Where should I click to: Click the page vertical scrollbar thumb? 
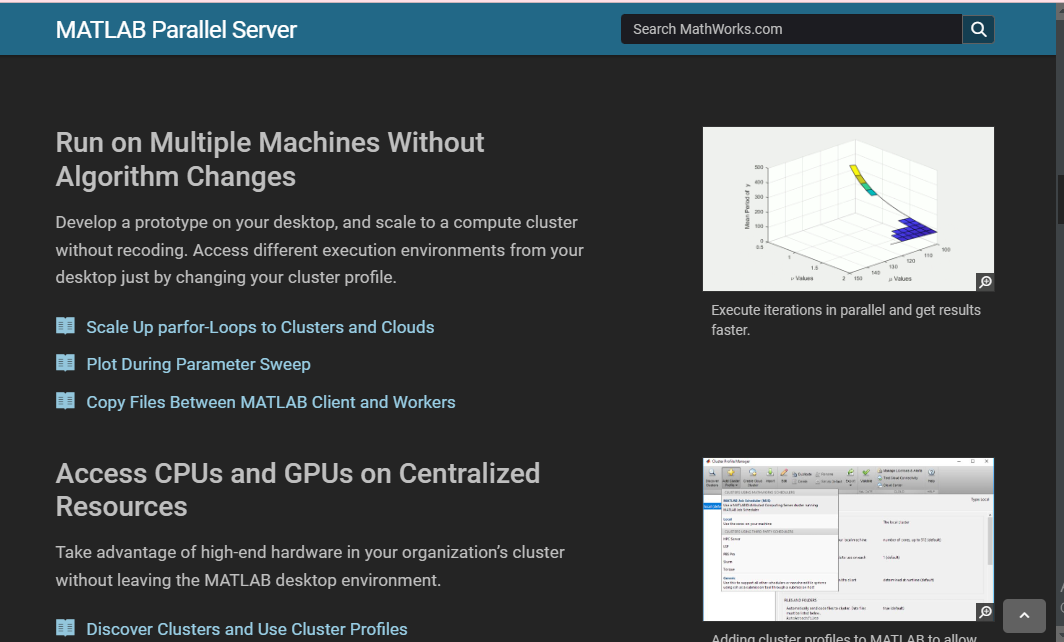point(1060,200)
